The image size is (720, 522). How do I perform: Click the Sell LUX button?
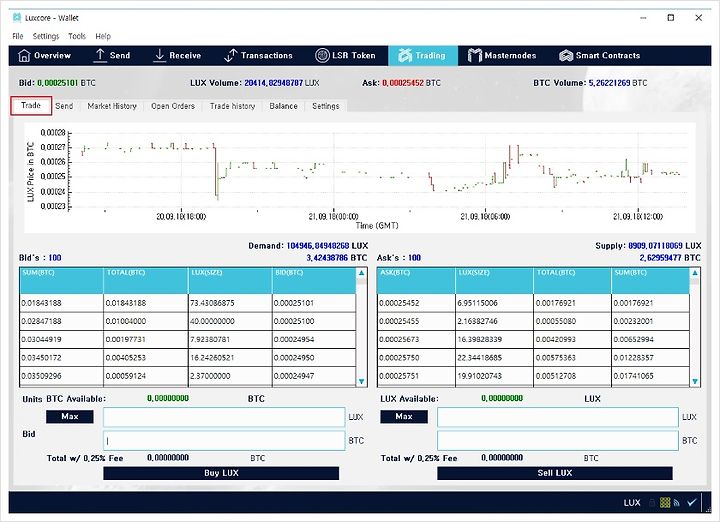[x=555, y=473]
